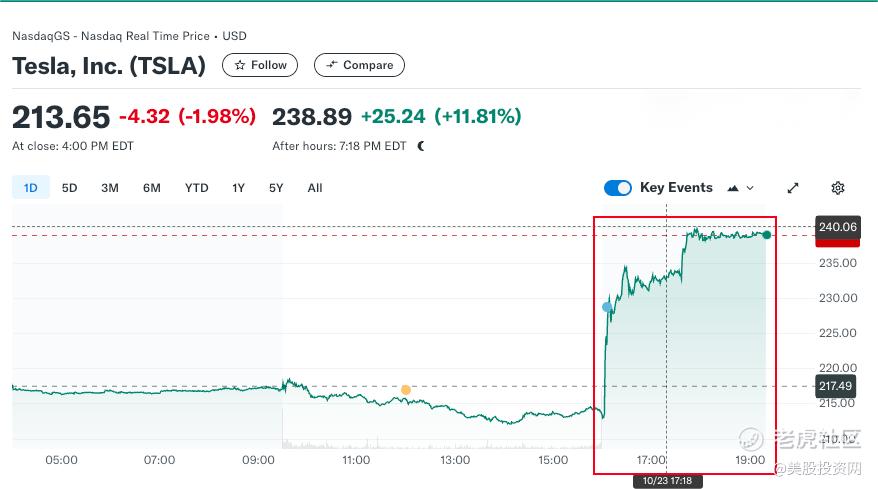The image size is (878, 489).
Task: Toggle the Key Events switch
Action: (x=618, y=188)
